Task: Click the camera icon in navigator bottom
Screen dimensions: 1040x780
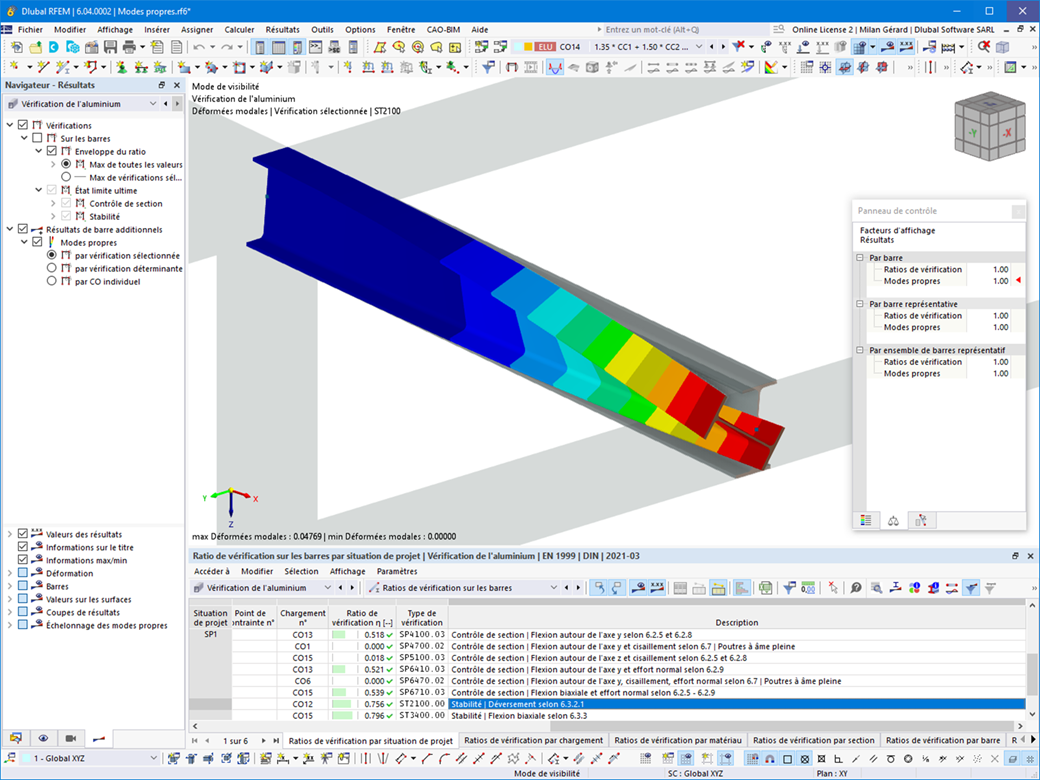Action: [70, 738]
